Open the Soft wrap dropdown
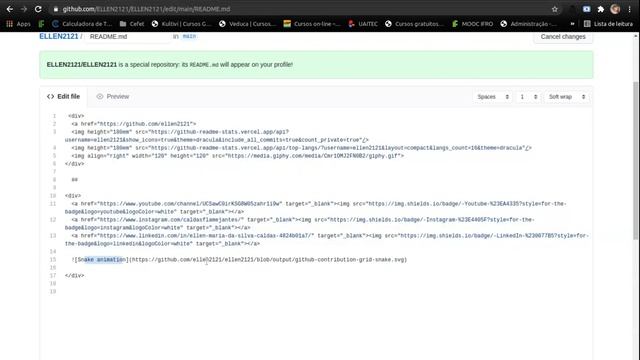Image resolution: width=640 pixels, height=360 pixels. pyautogui.click(x=567, y=97)
